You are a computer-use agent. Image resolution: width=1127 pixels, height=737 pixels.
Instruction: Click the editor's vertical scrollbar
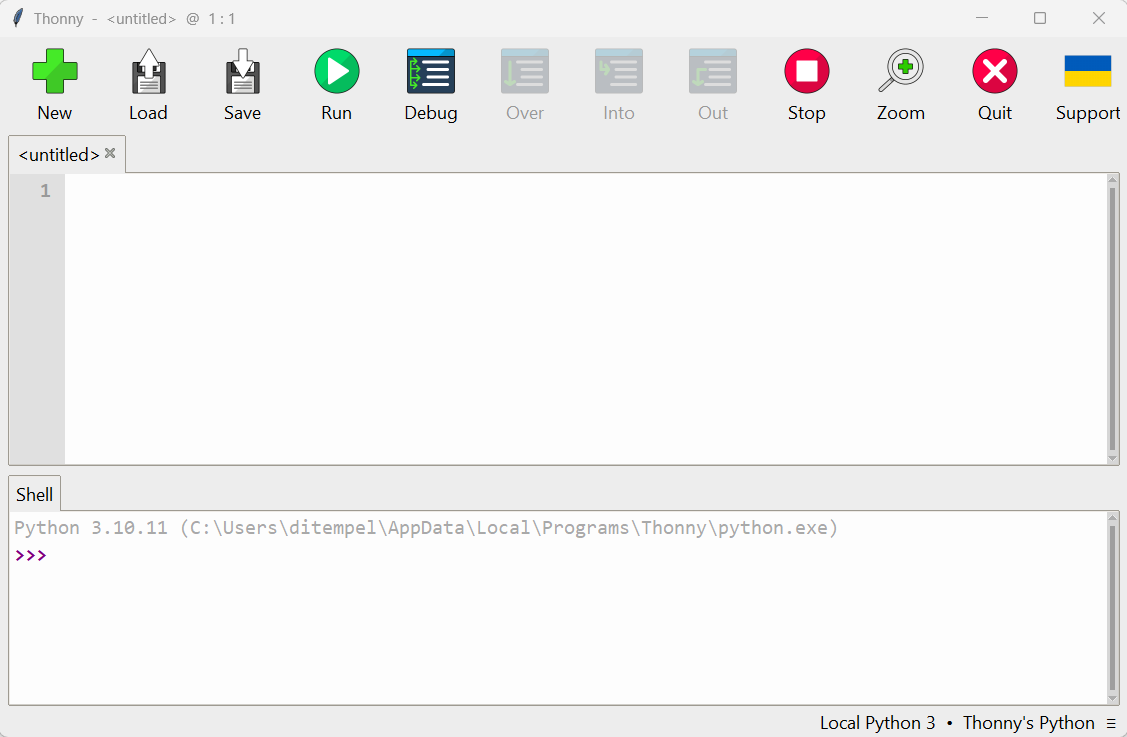click(1113, 318)
